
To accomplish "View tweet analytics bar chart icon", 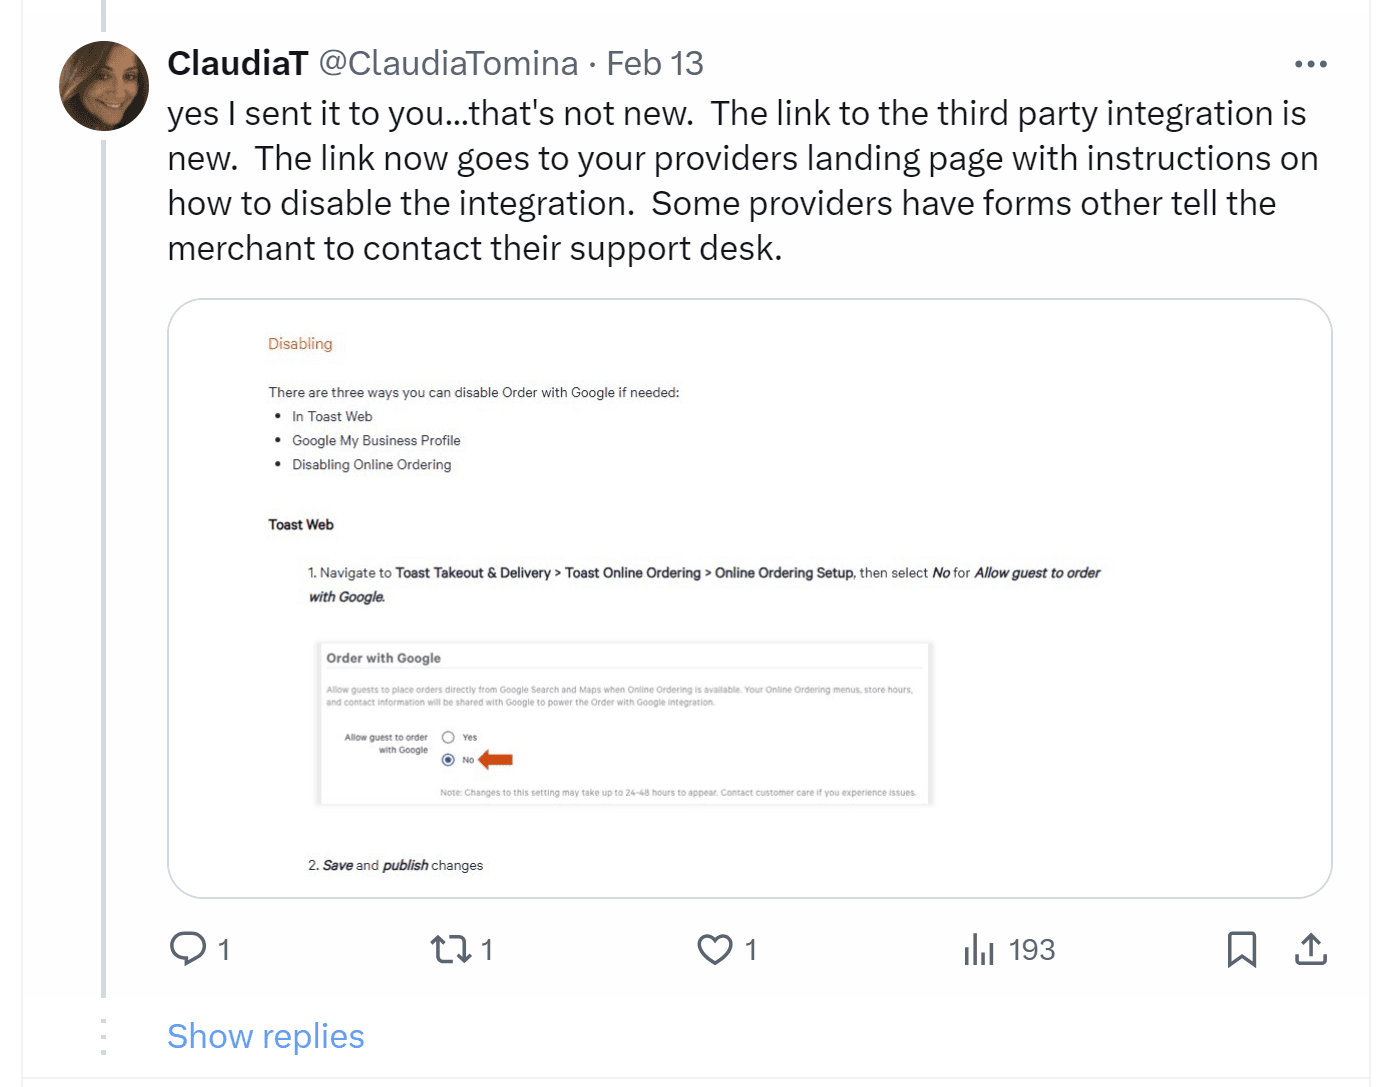I will 979,948.
